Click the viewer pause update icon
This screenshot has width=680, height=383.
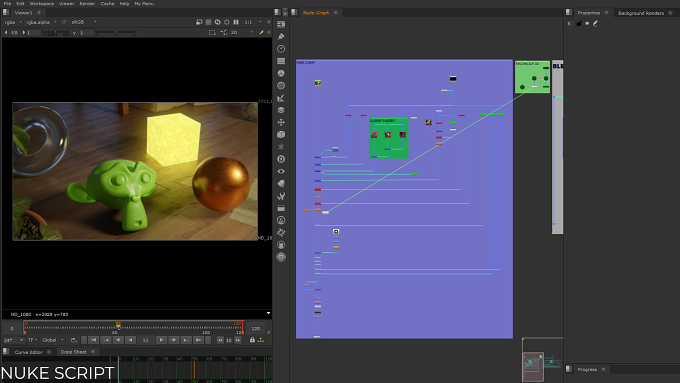tap(236, 22)
